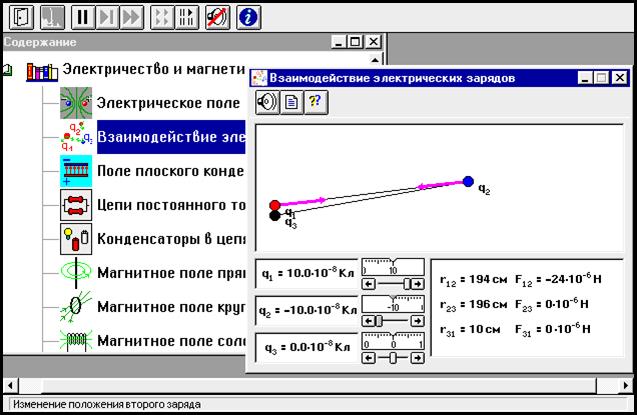Open the Магнитное поле круг... item
Screen dimensions: 637x415
click(171, 307)
